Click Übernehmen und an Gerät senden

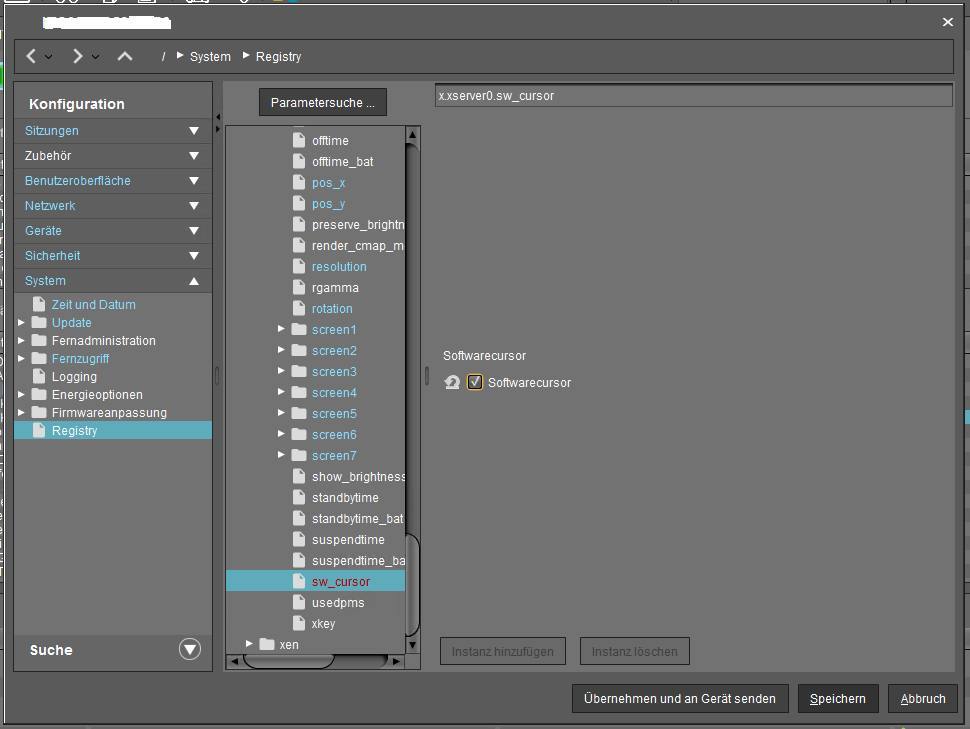coord(680,699)
